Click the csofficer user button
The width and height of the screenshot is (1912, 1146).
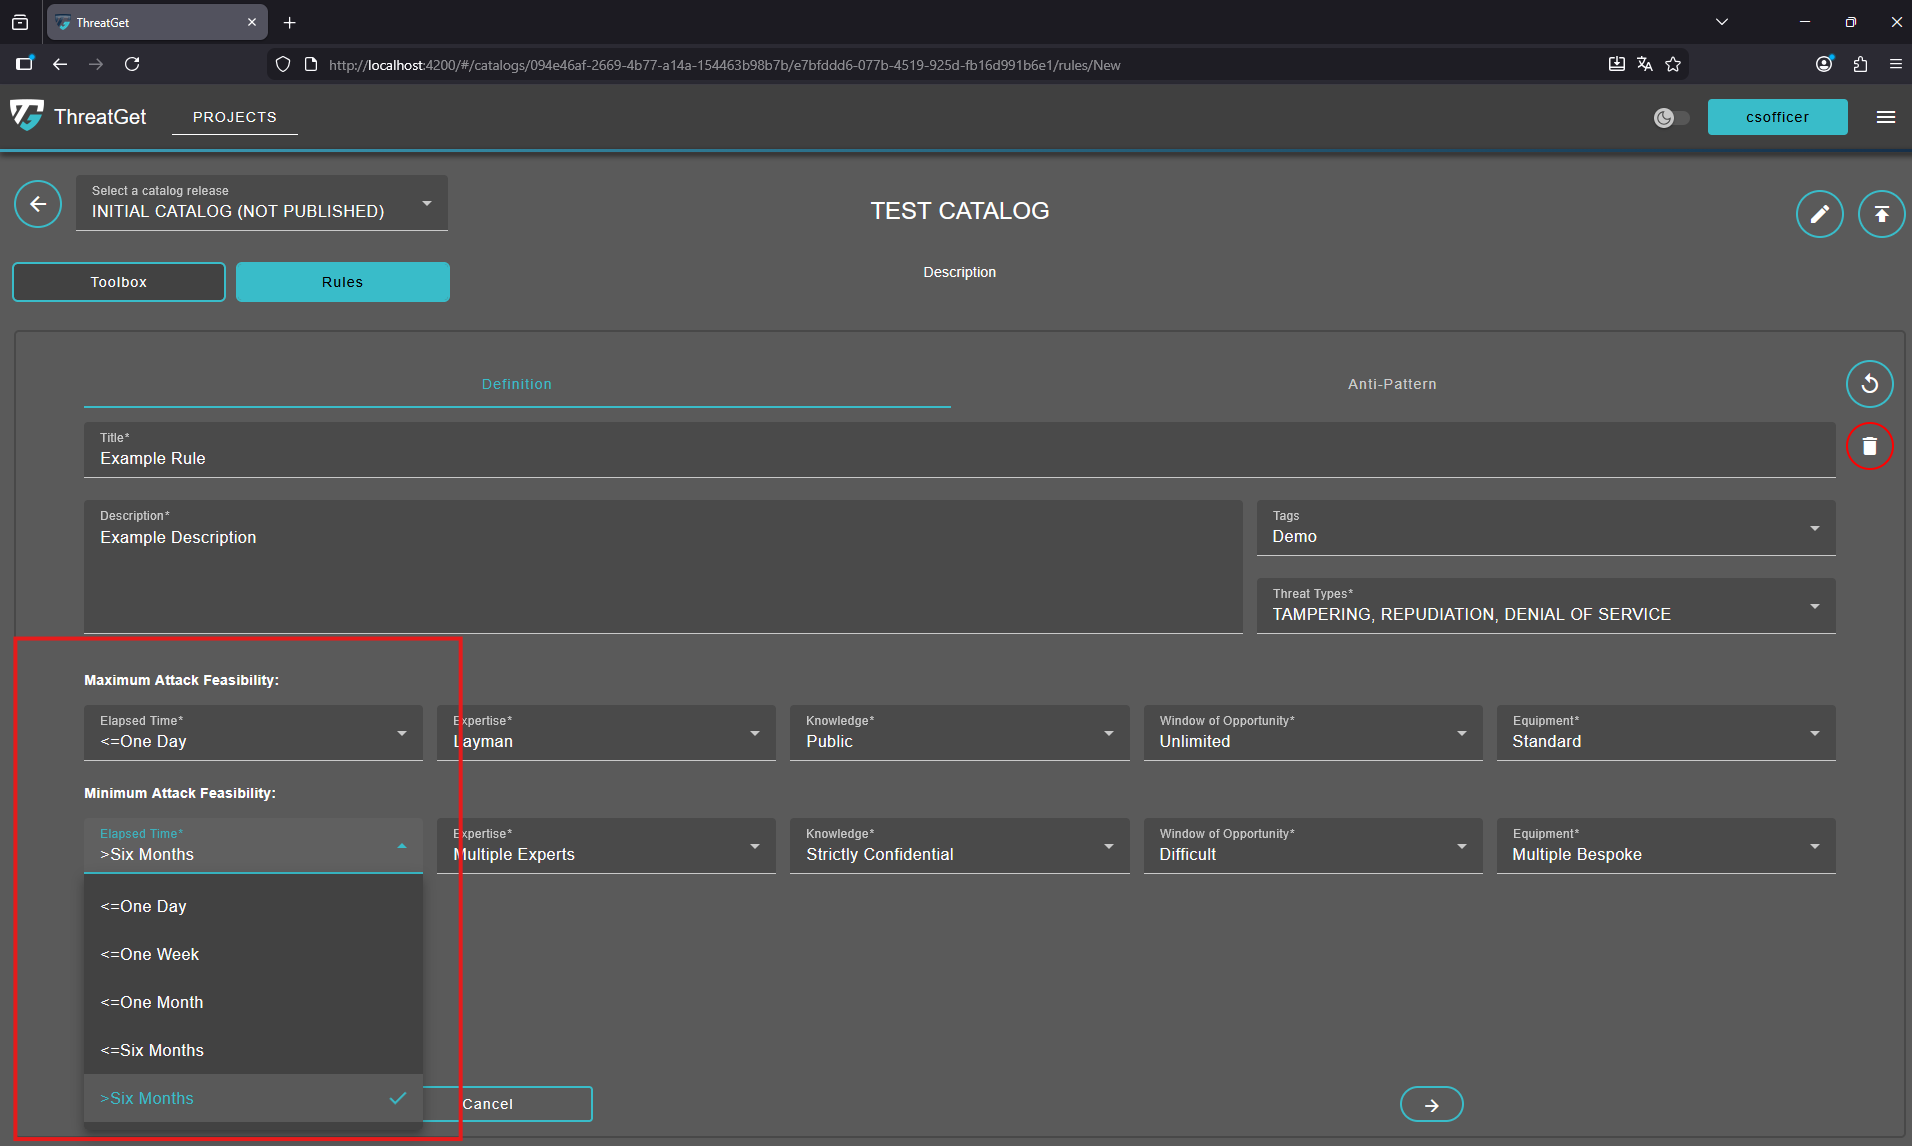1777,117
